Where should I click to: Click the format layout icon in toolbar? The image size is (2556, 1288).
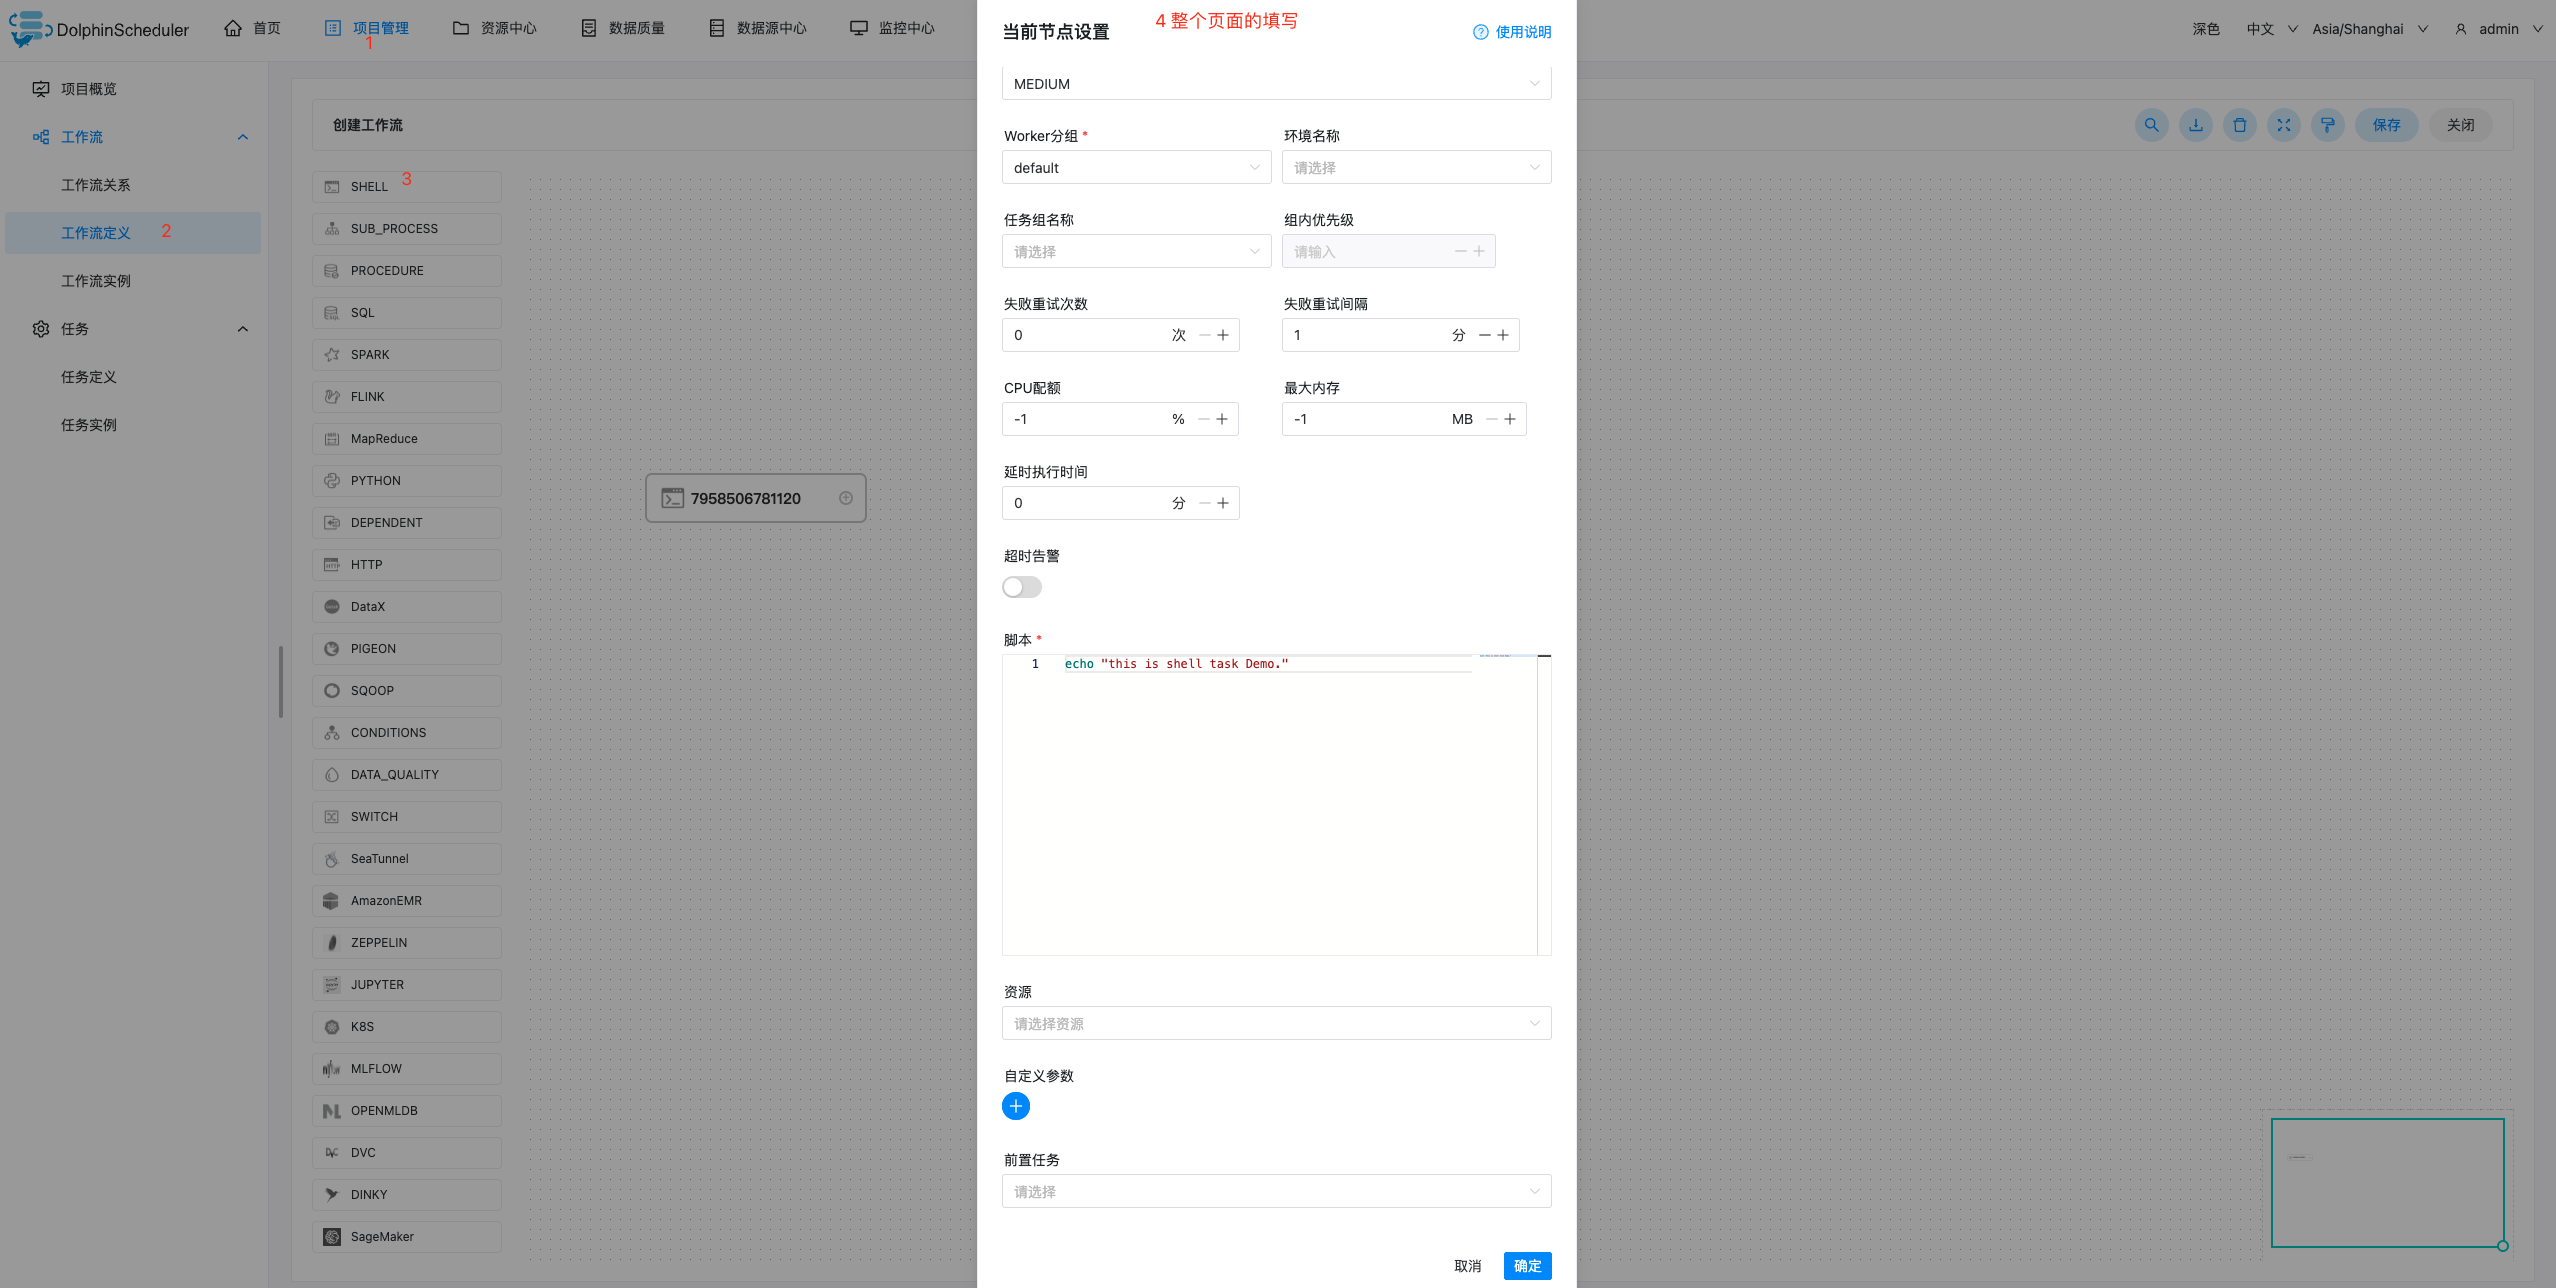(x=2327, y=125)
